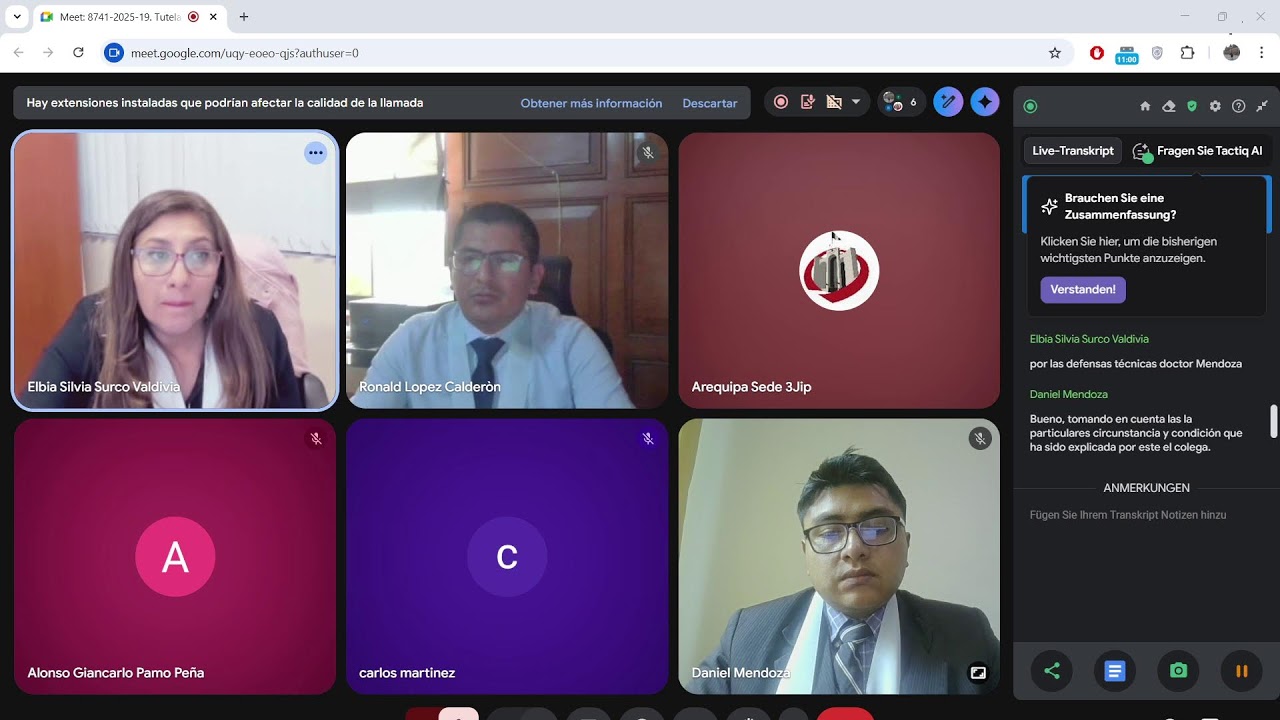
Task: Open the Tactiq home icon
Action: click(1145, 106)
